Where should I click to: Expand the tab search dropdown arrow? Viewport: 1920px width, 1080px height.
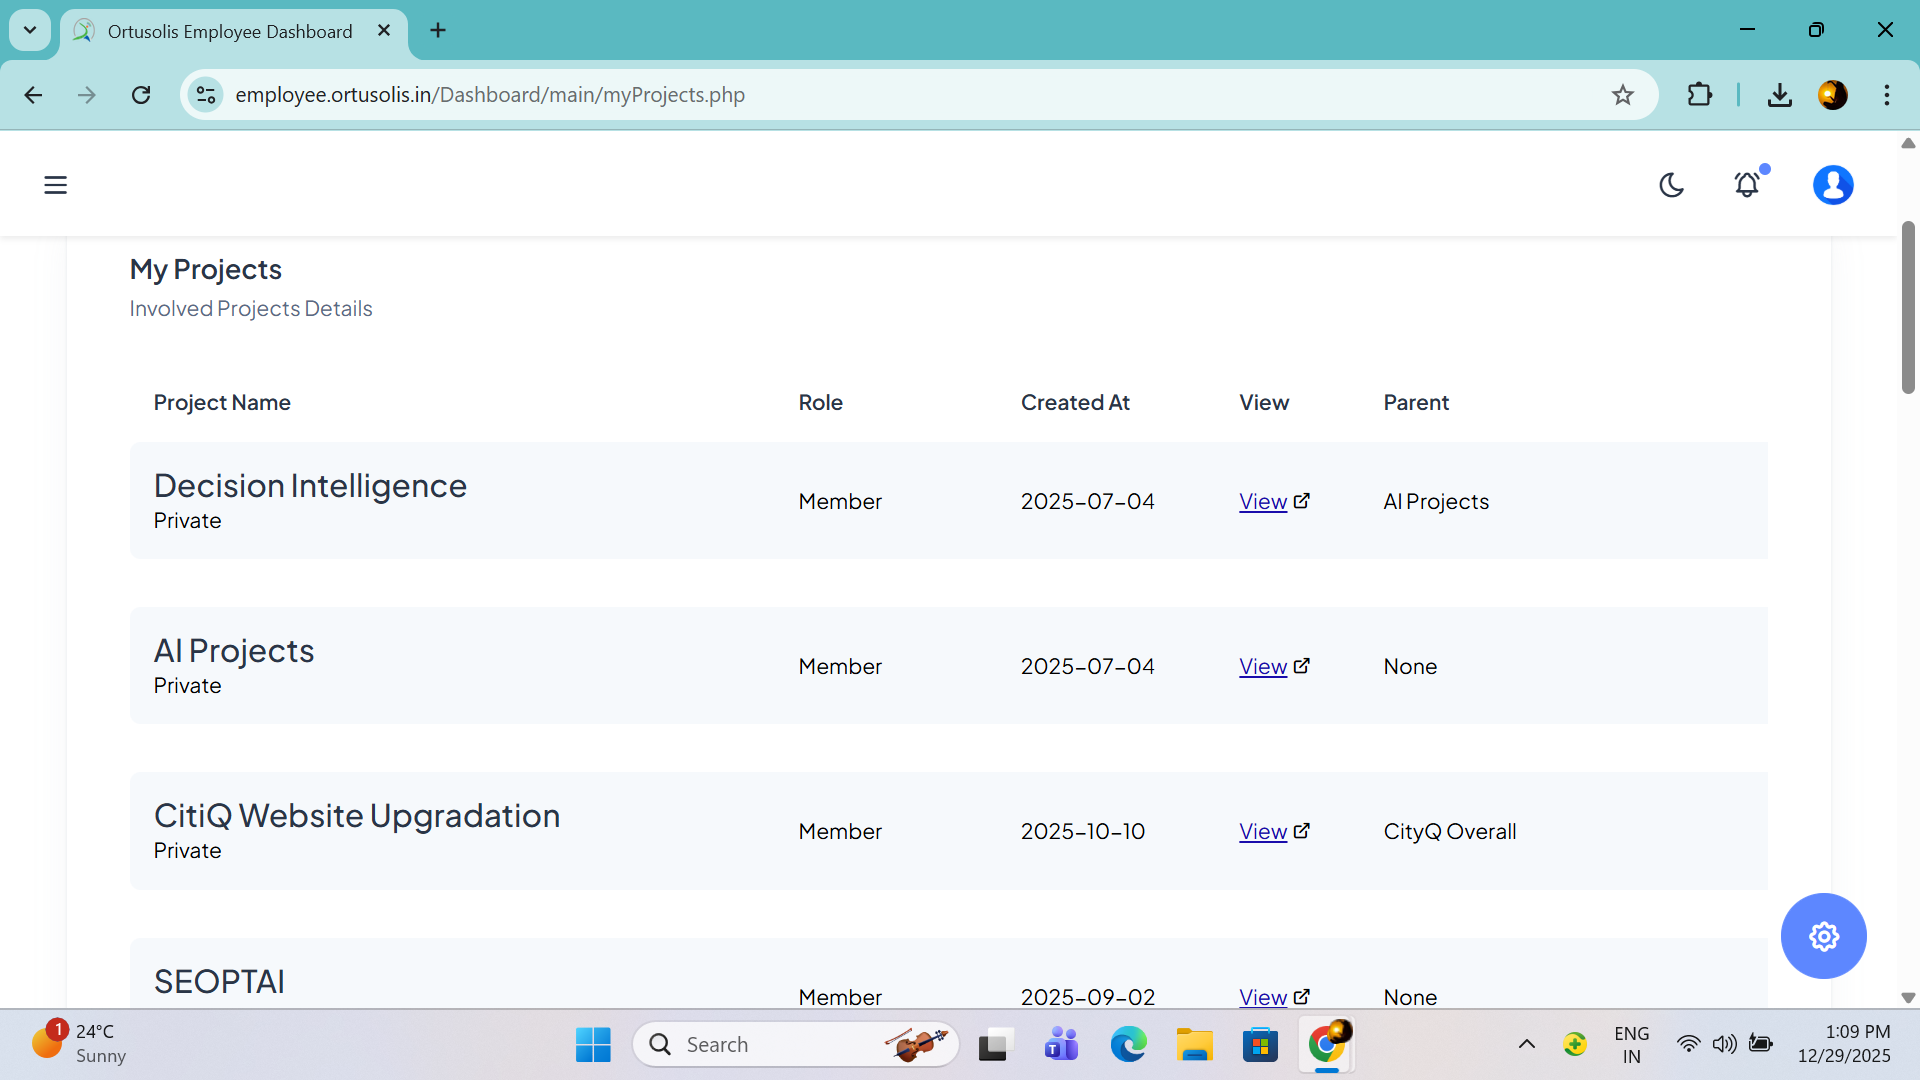point(30,30)
